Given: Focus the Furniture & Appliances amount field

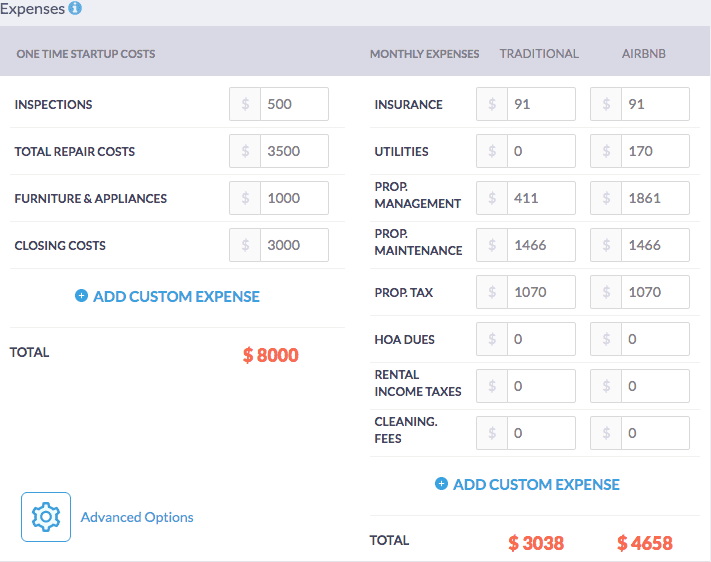Looking at the screenshot, I should coord(294,198).
